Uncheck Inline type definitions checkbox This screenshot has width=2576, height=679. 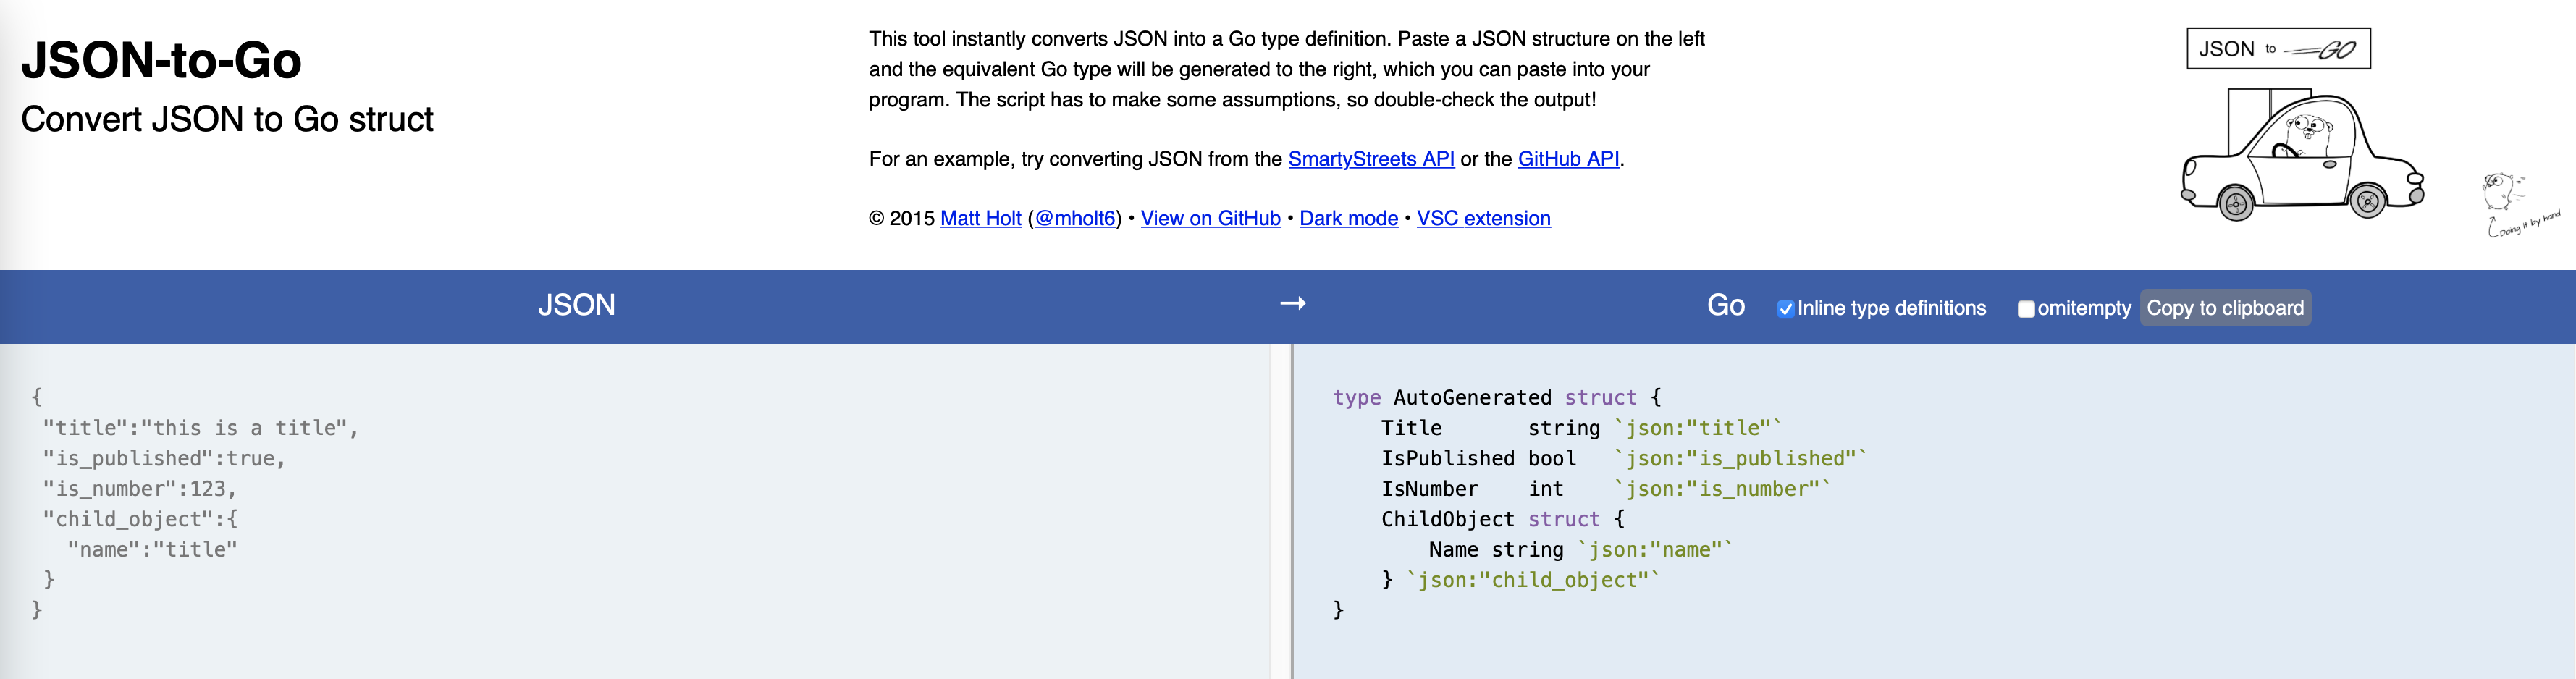click(x=1785, y=309)
